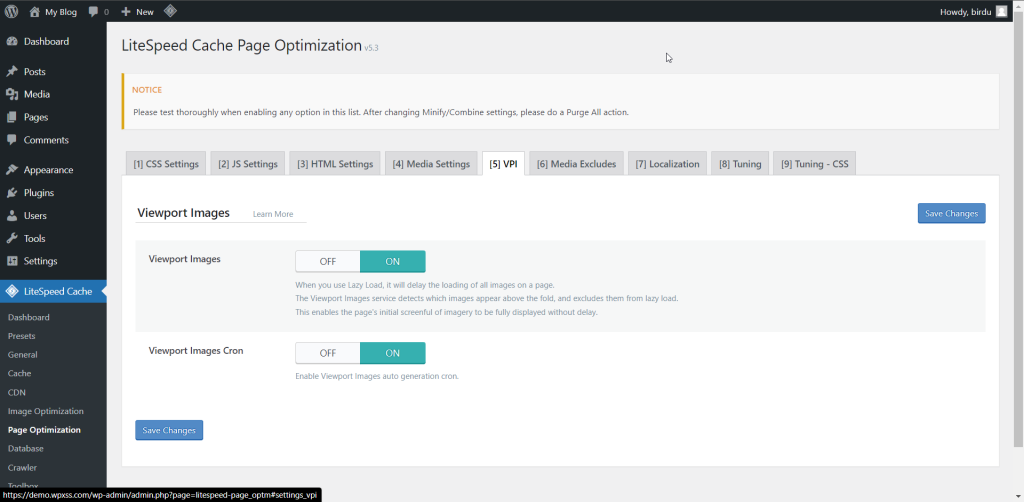Switch to the [6] Media Excludes tab
The image size is (1024, 502).
pyautogui.click(x=577, y=164)
